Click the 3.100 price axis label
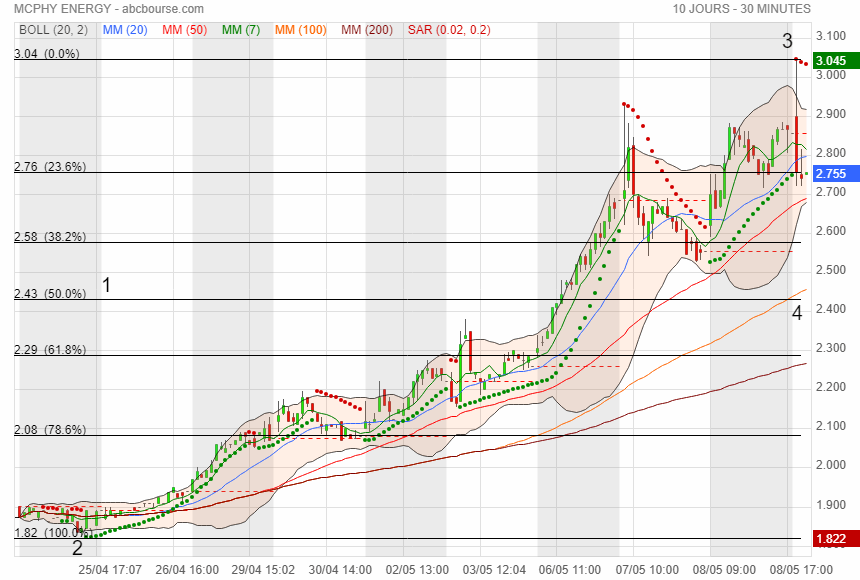The image size is (860, 580). click(831, 36)
